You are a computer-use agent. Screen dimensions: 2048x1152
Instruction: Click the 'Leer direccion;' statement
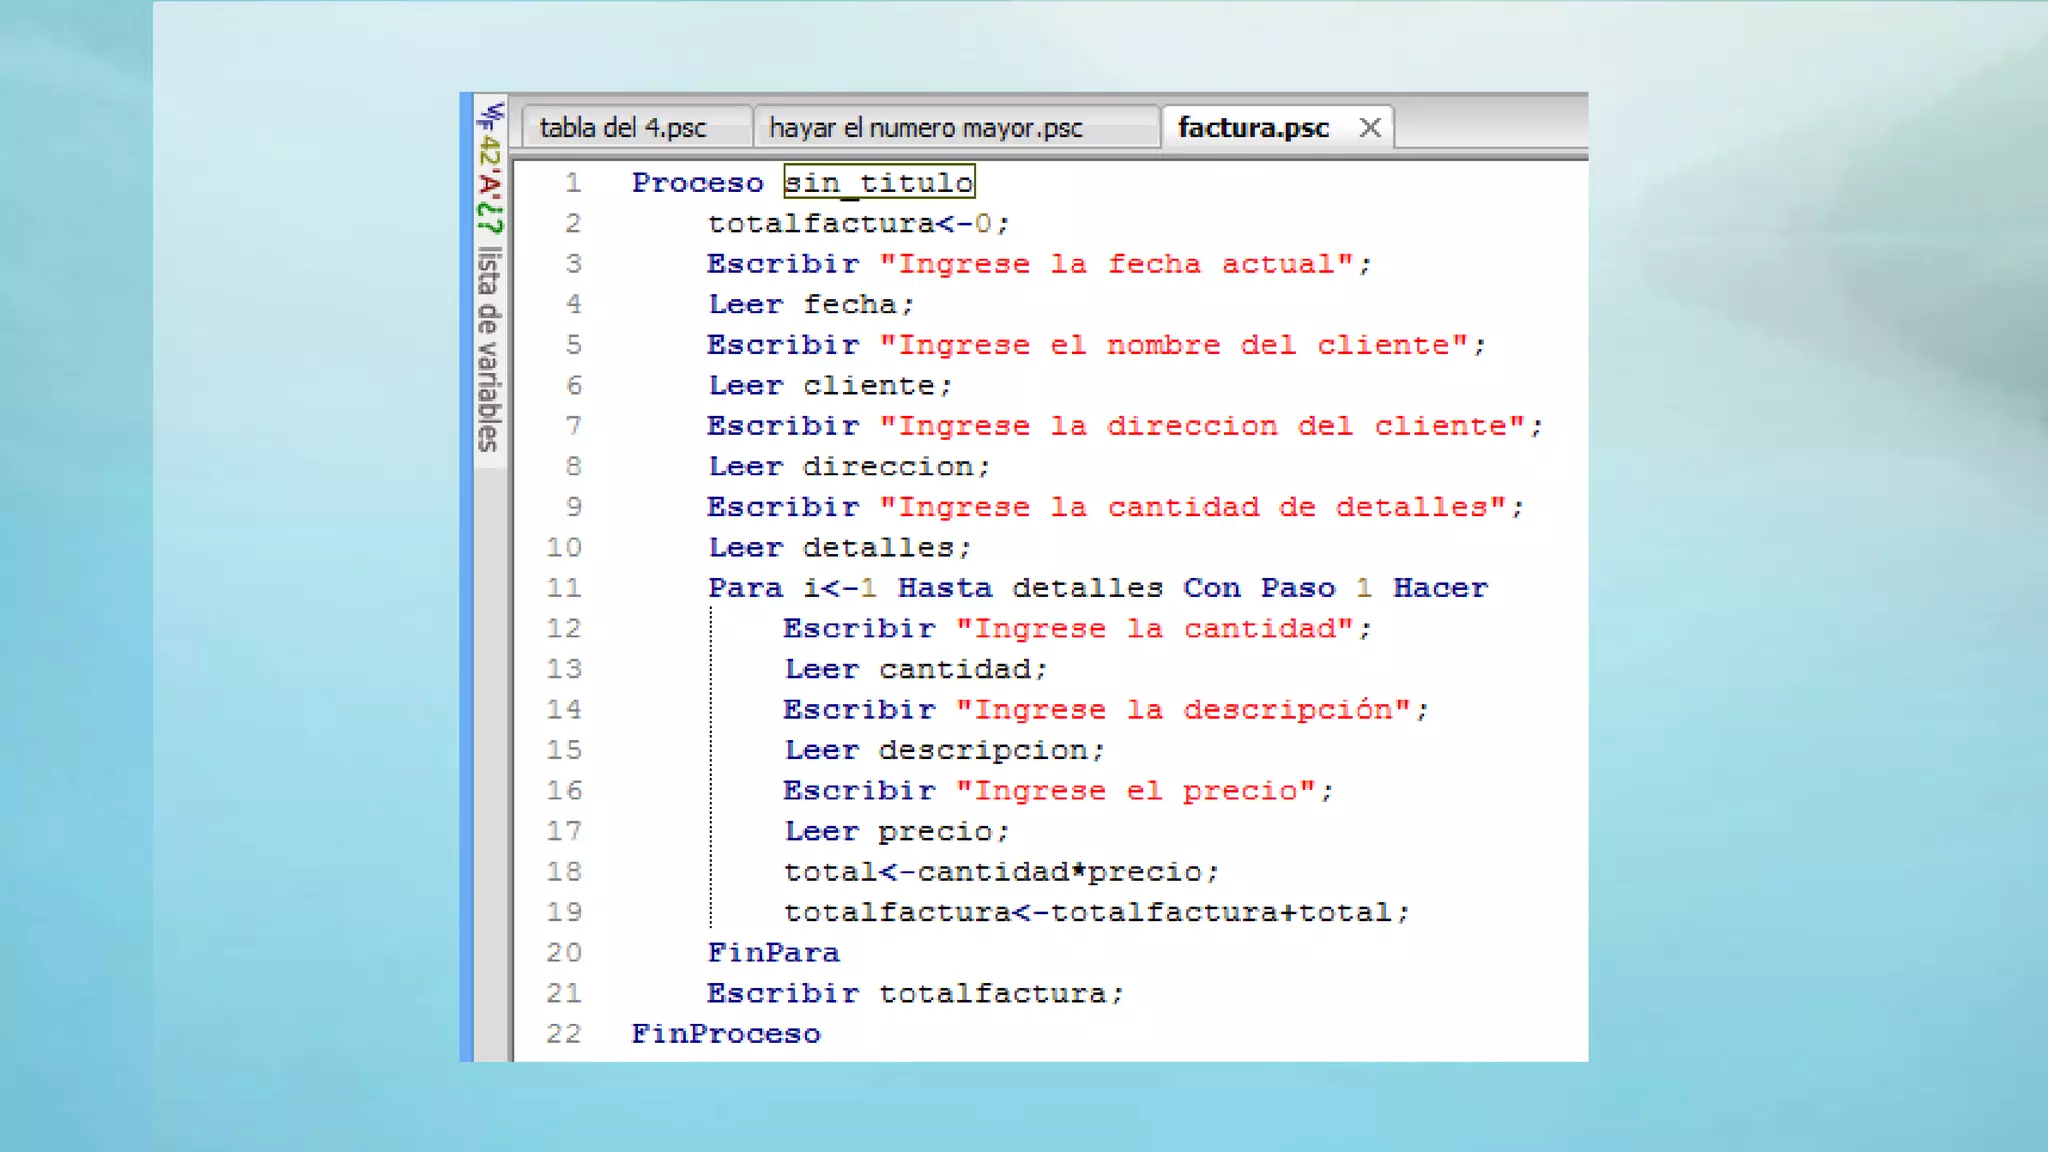[848, 467]
